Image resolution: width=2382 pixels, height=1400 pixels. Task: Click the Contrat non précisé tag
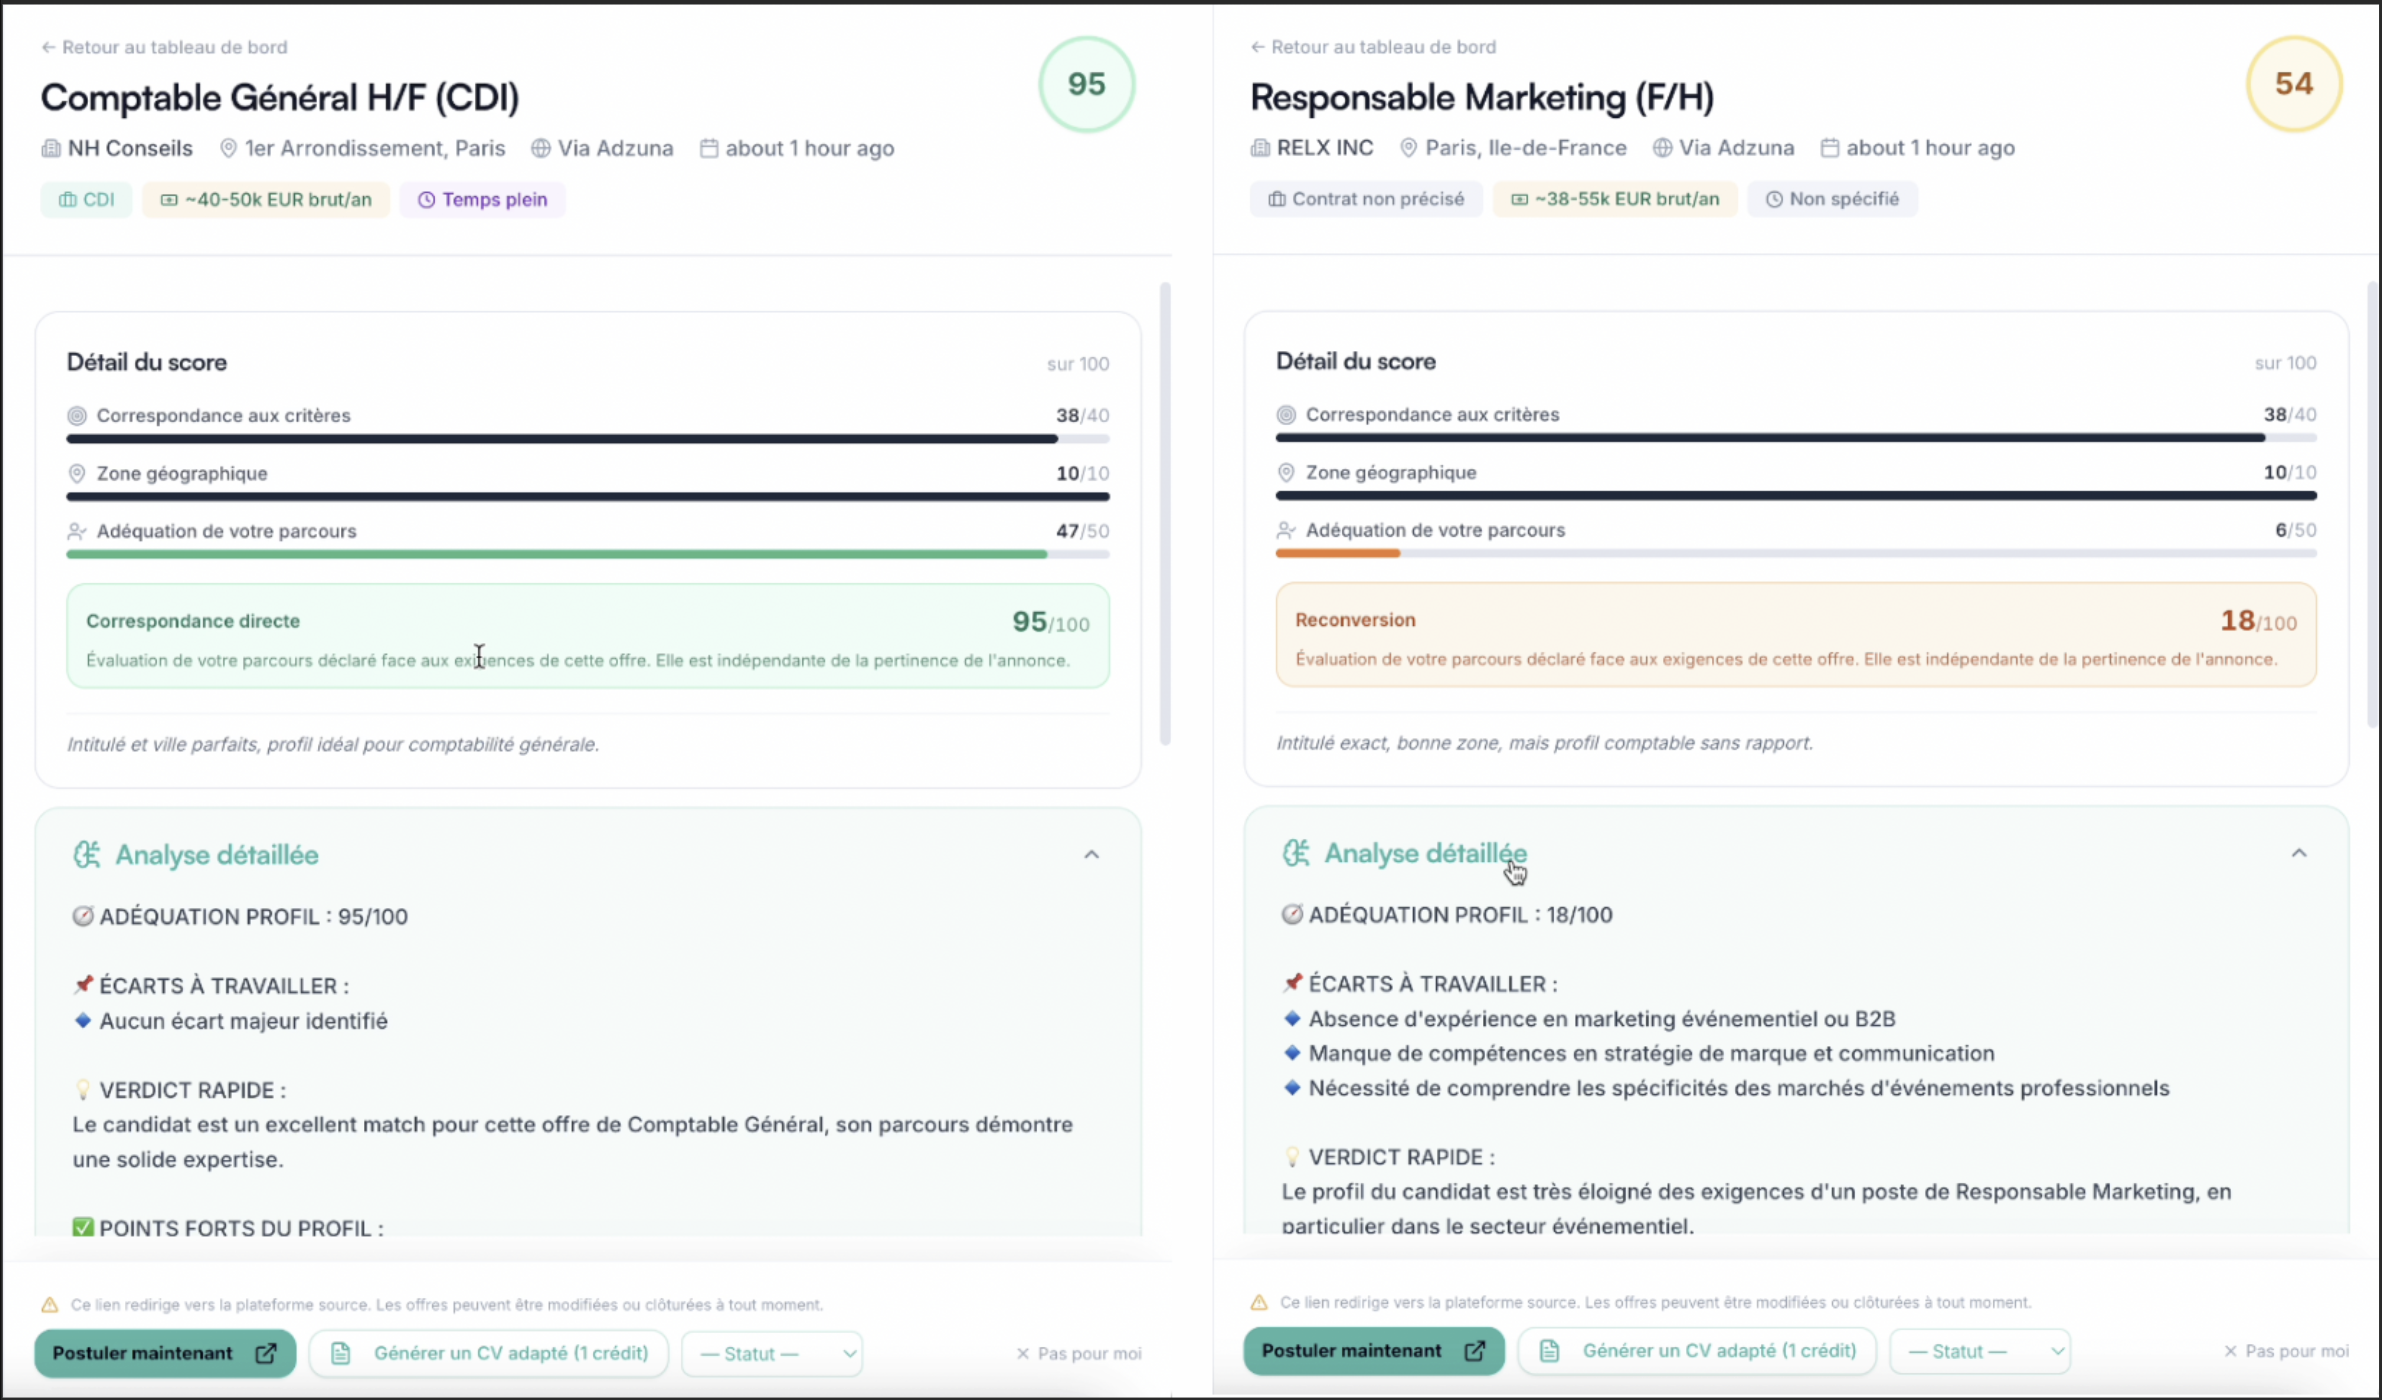[x=1366, y=198]
